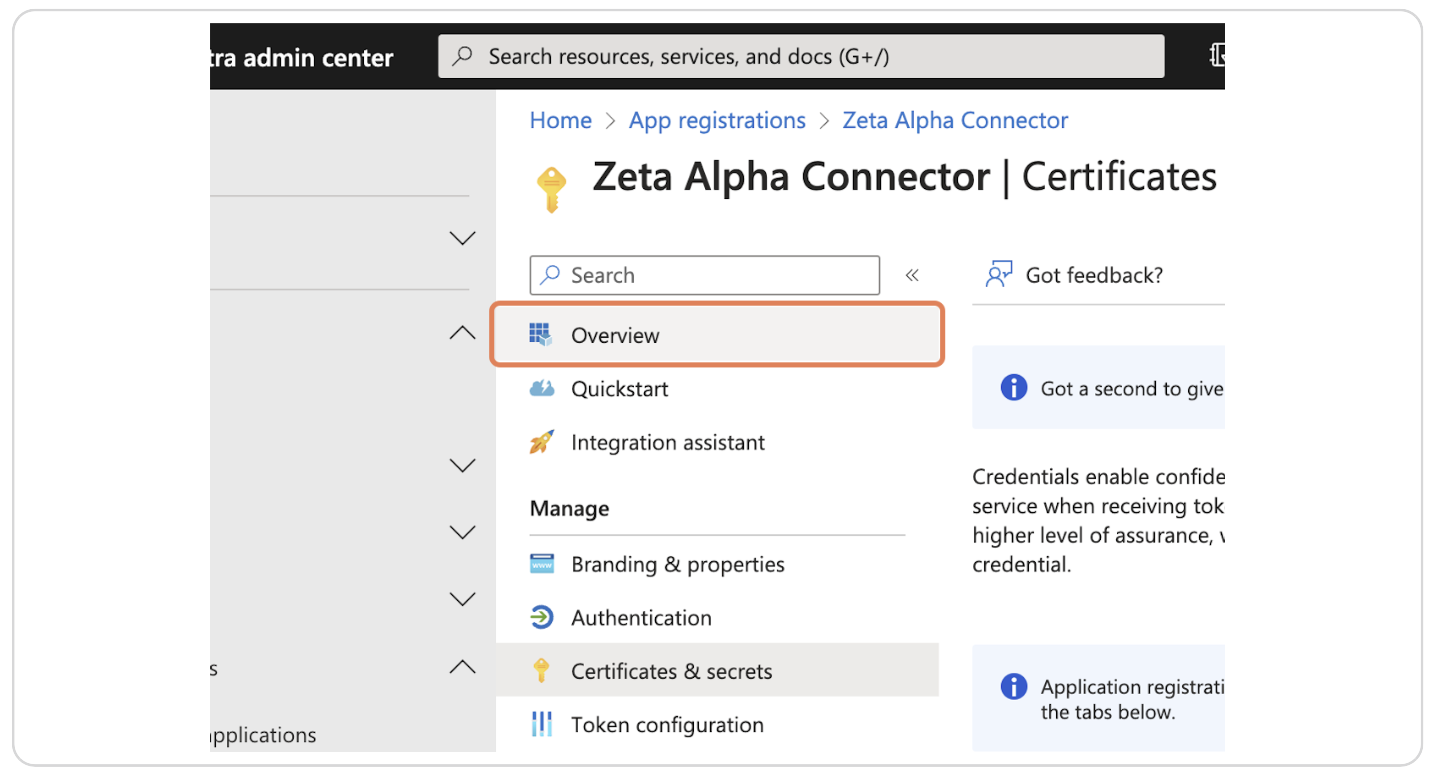Expand the topmost sidebar chevron section
Screen dimensions: 1442x780
[462, 238]
